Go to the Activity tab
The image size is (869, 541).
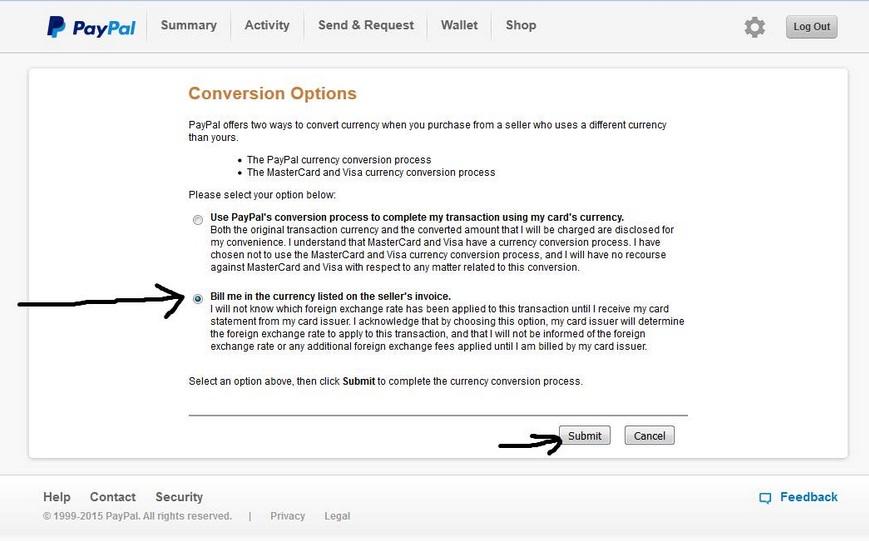267,25
